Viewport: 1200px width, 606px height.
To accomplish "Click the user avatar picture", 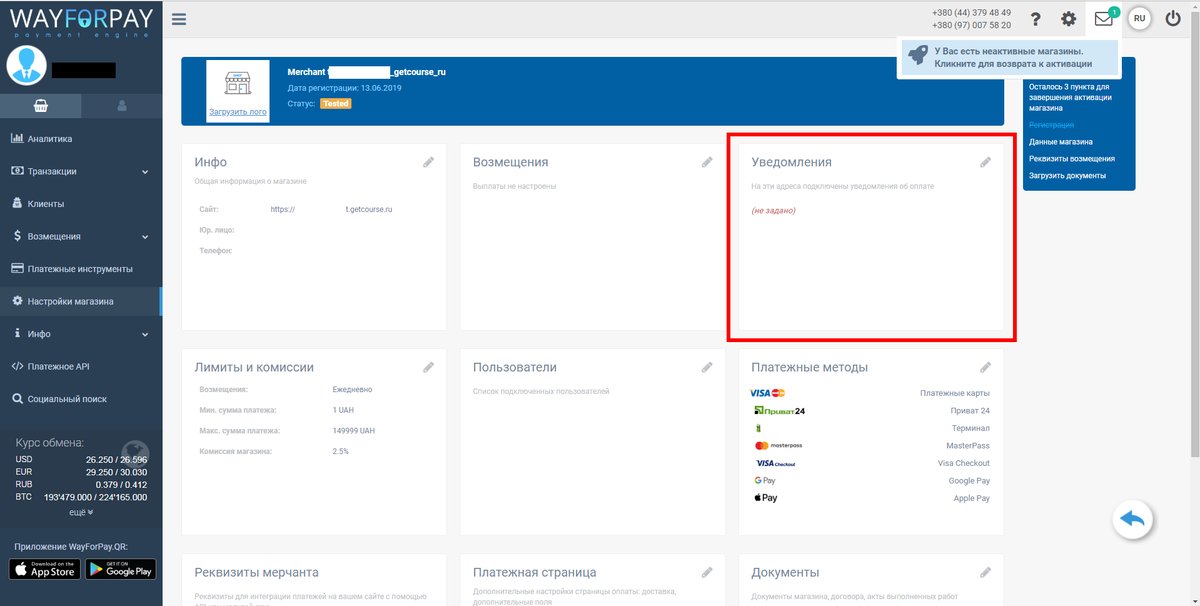I will (26, 66).
